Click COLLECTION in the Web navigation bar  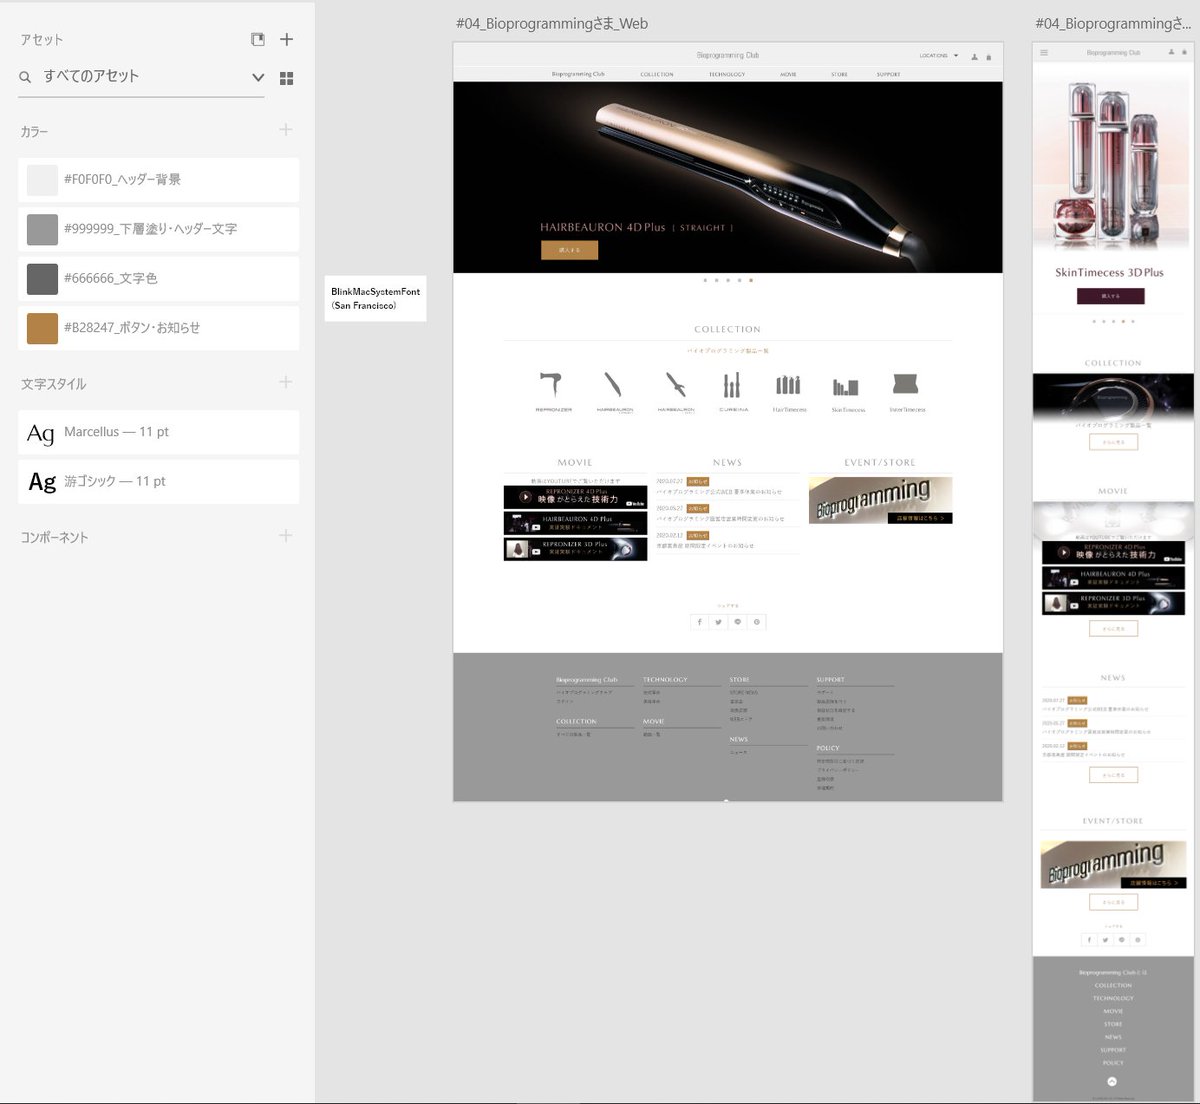pyautogui.click(x=657, y=74)
